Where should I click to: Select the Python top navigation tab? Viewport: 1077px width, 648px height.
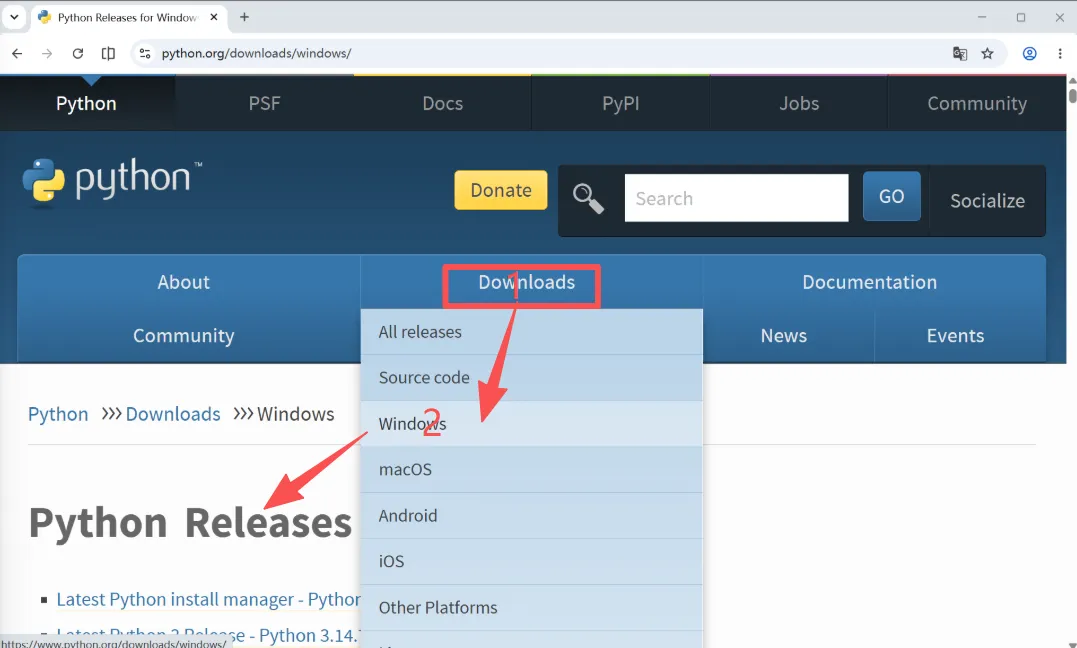[87, 103]
